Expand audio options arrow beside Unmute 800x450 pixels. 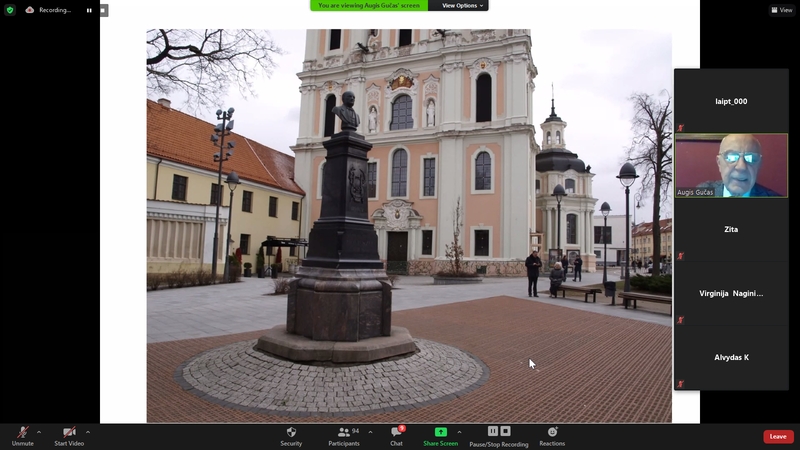pyautogui.click(x=39, y=432)
